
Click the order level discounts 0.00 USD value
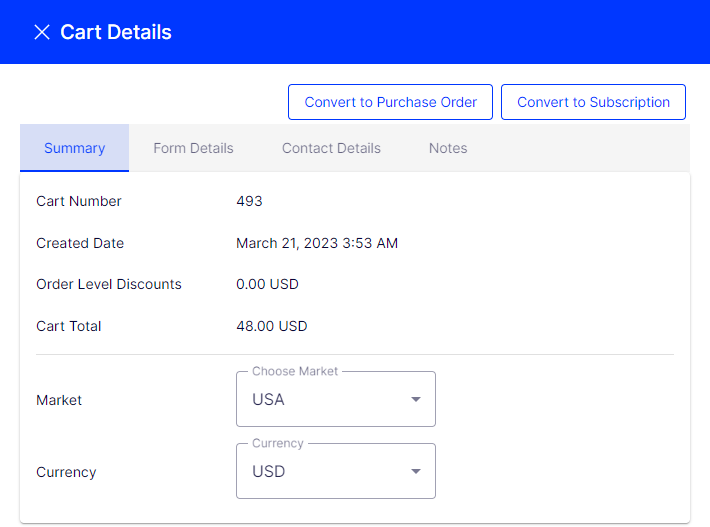[x=267, y=284]
